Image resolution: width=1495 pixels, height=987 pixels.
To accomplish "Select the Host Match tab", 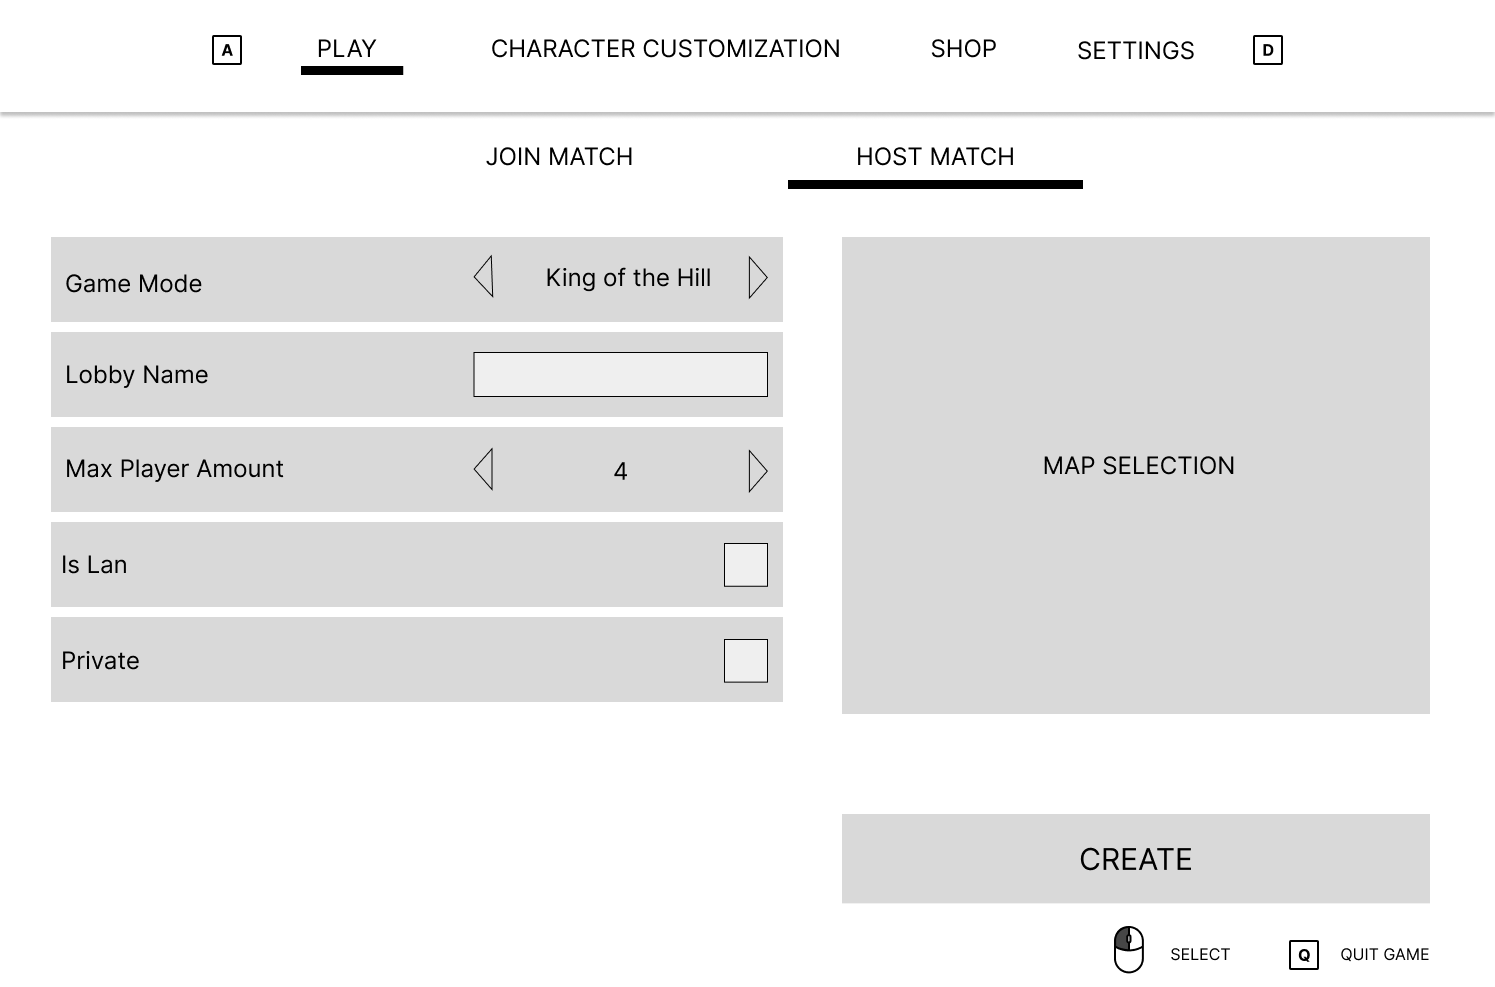I will point(935,157).
